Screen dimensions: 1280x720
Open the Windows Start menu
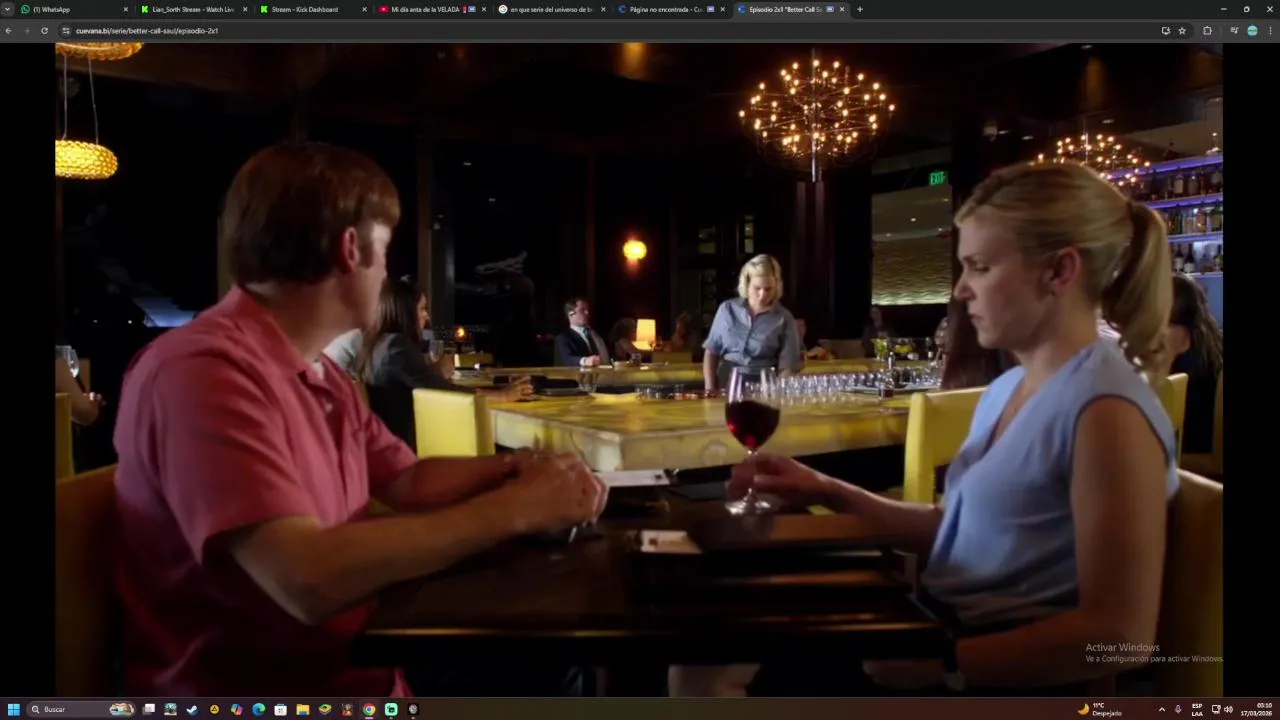point(14,709)
